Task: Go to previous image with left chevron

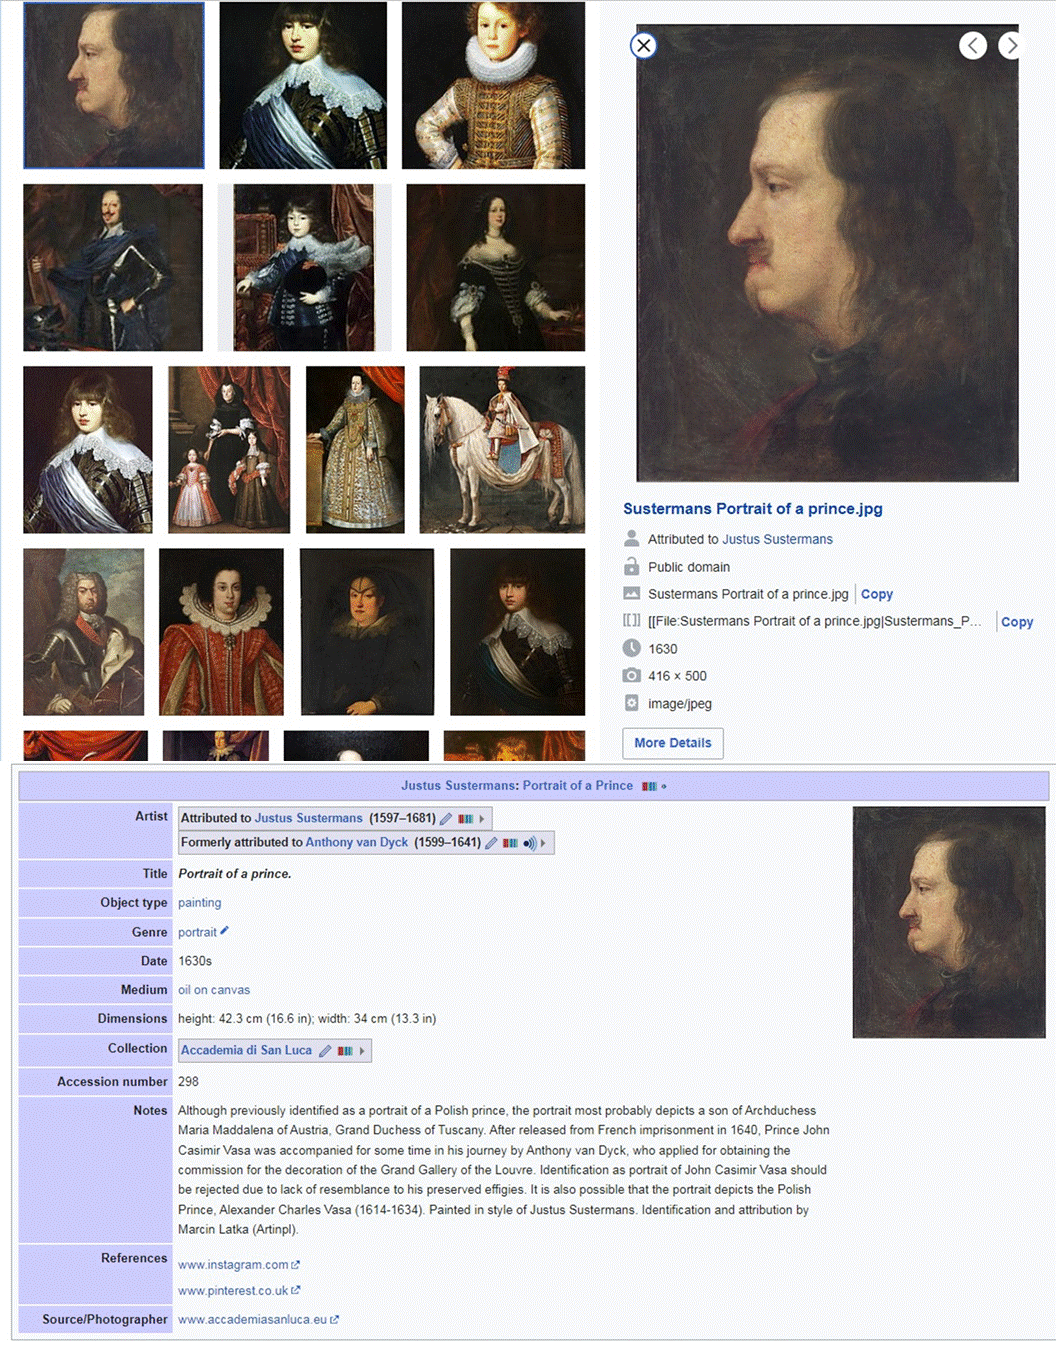Action: [973, 45]
